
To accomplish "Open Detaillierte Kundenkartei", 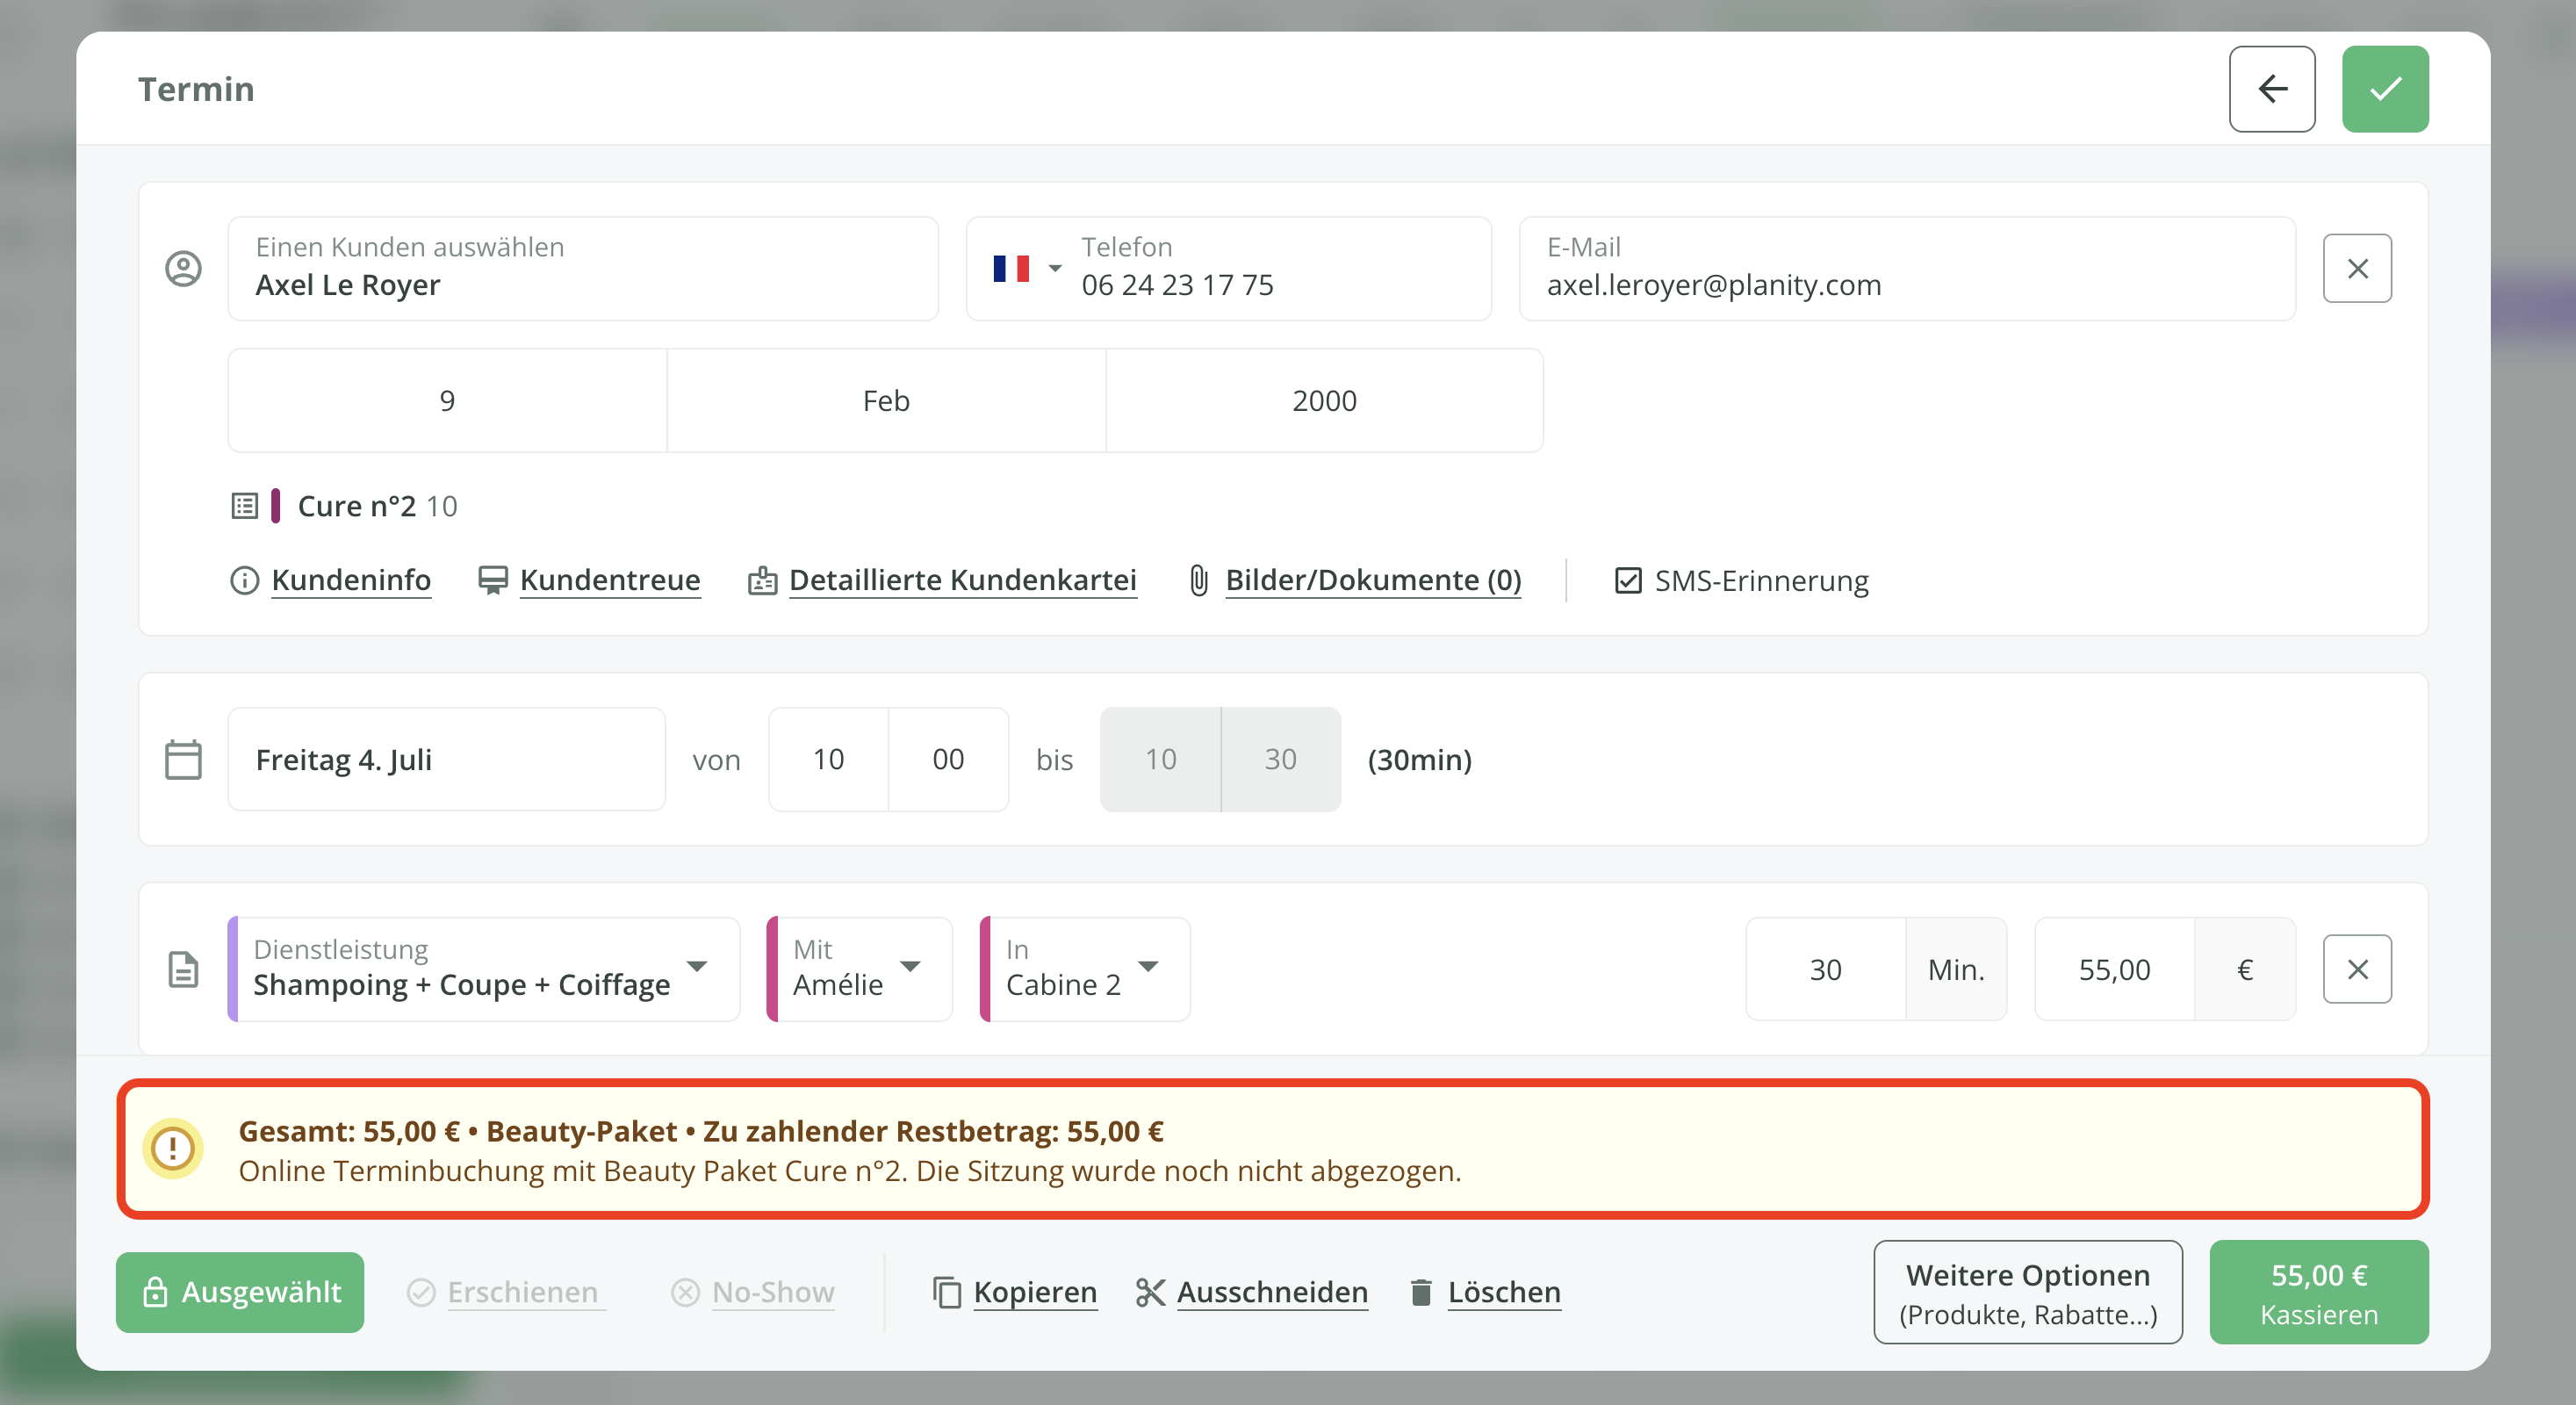I will click(962, 581).
